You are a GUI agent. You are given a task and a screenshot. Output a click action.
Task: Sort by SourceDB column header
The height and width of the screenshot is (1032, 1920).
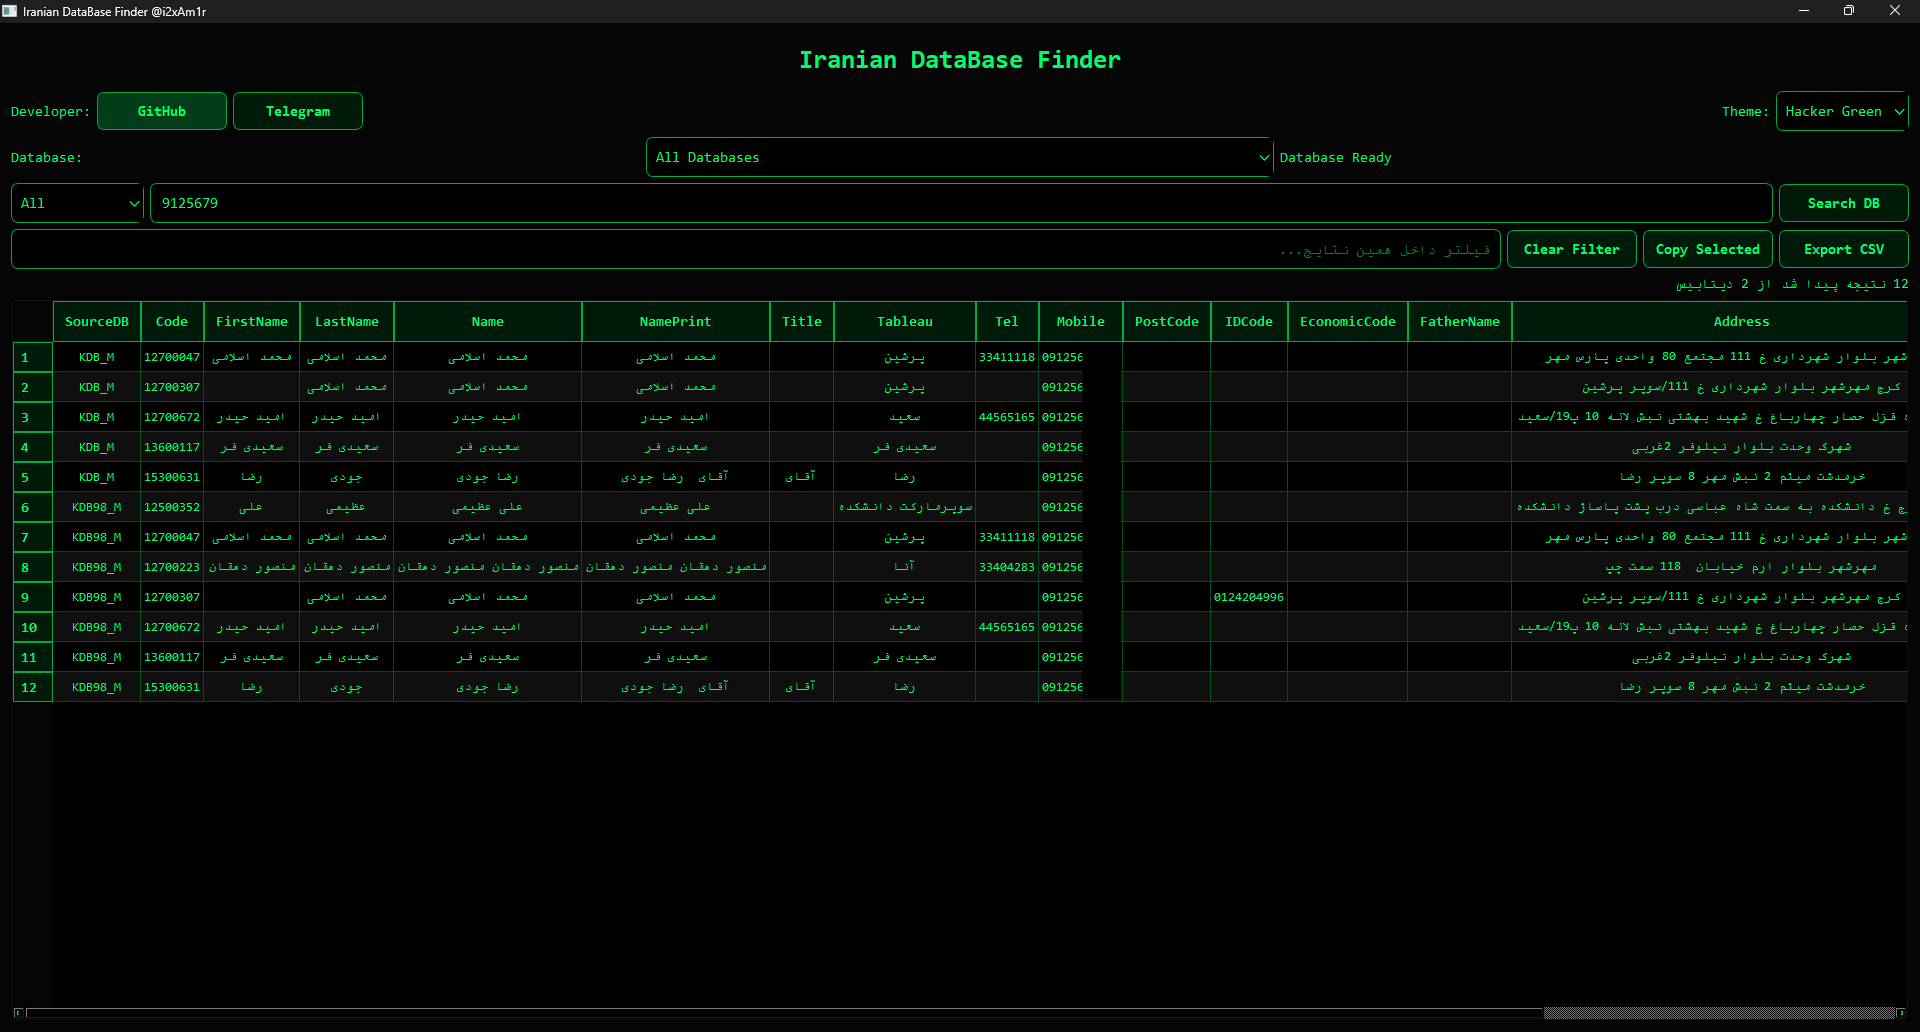(x=97, y=321)
